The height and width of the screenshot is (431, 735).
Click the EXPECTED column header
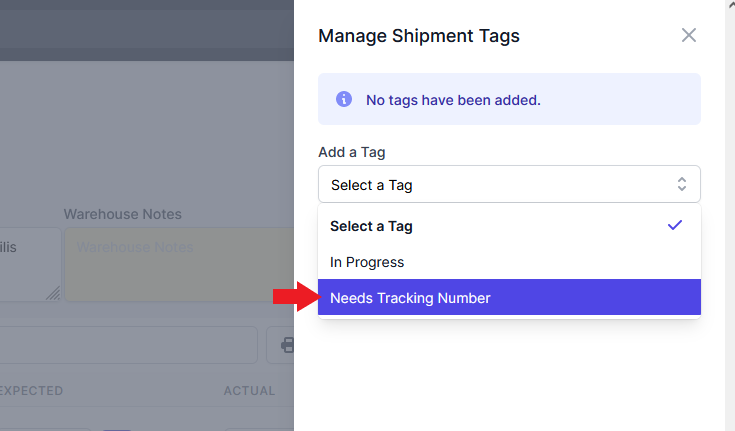(31, 391)
